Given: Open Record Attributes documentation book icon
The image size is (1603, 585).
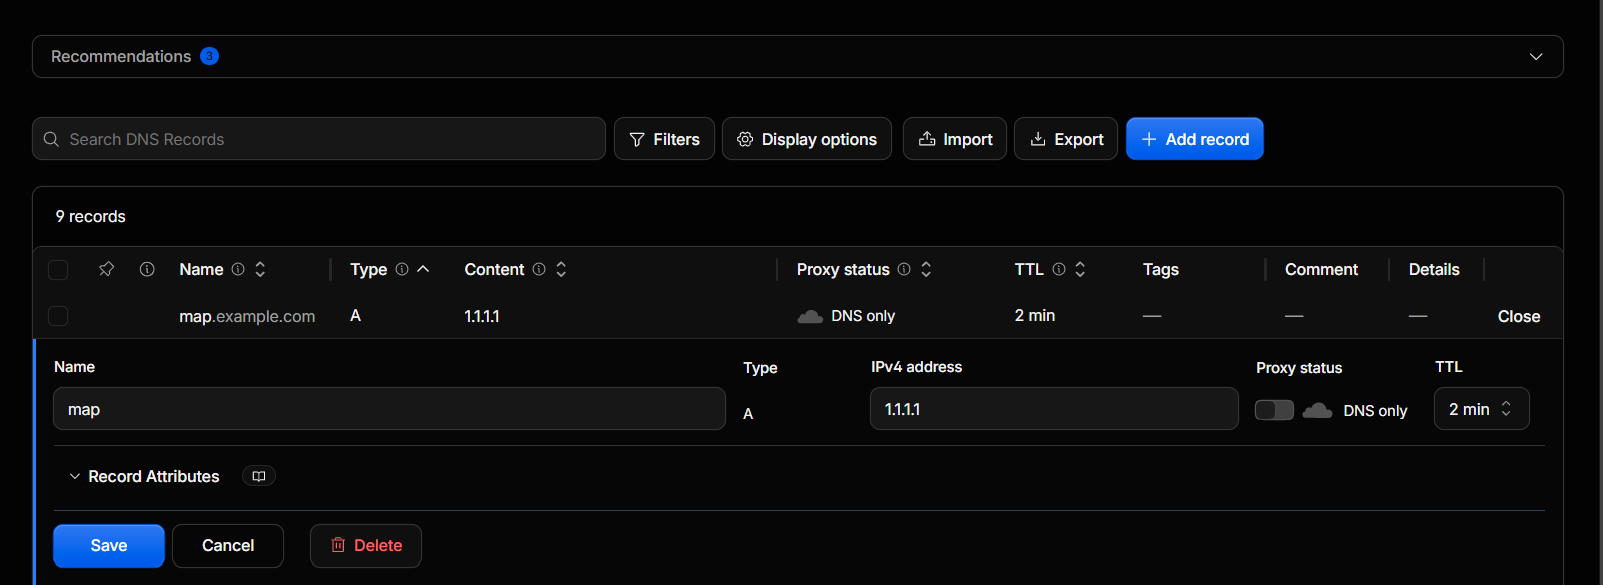Looking at the screenshot, I should point(259,476).
